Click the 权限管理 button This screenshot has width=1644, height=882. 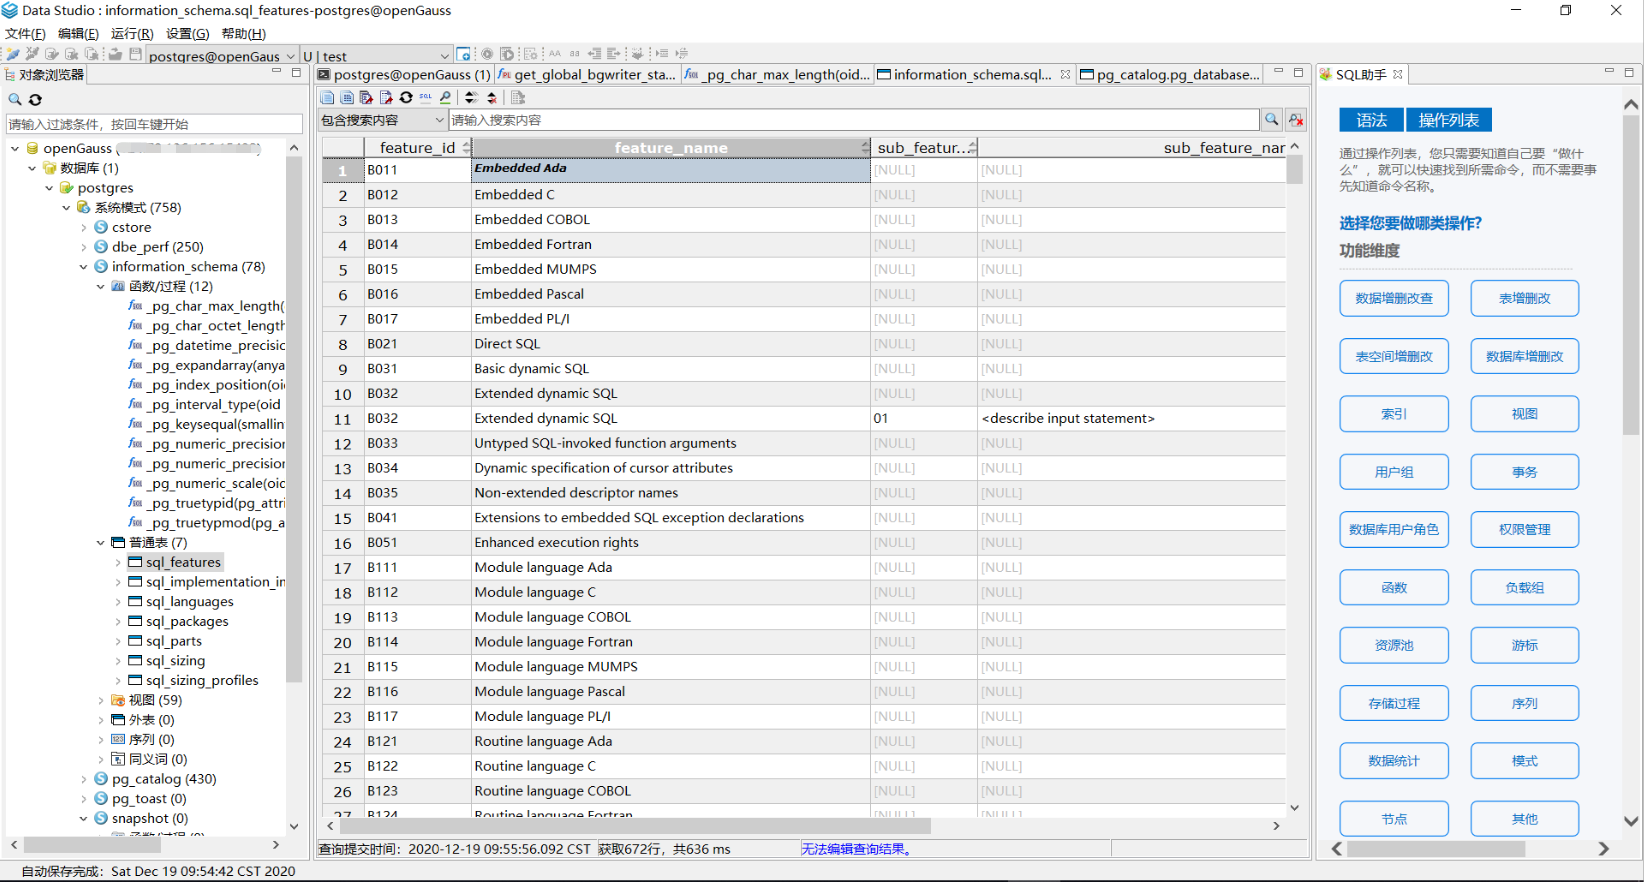(1524, 530)
